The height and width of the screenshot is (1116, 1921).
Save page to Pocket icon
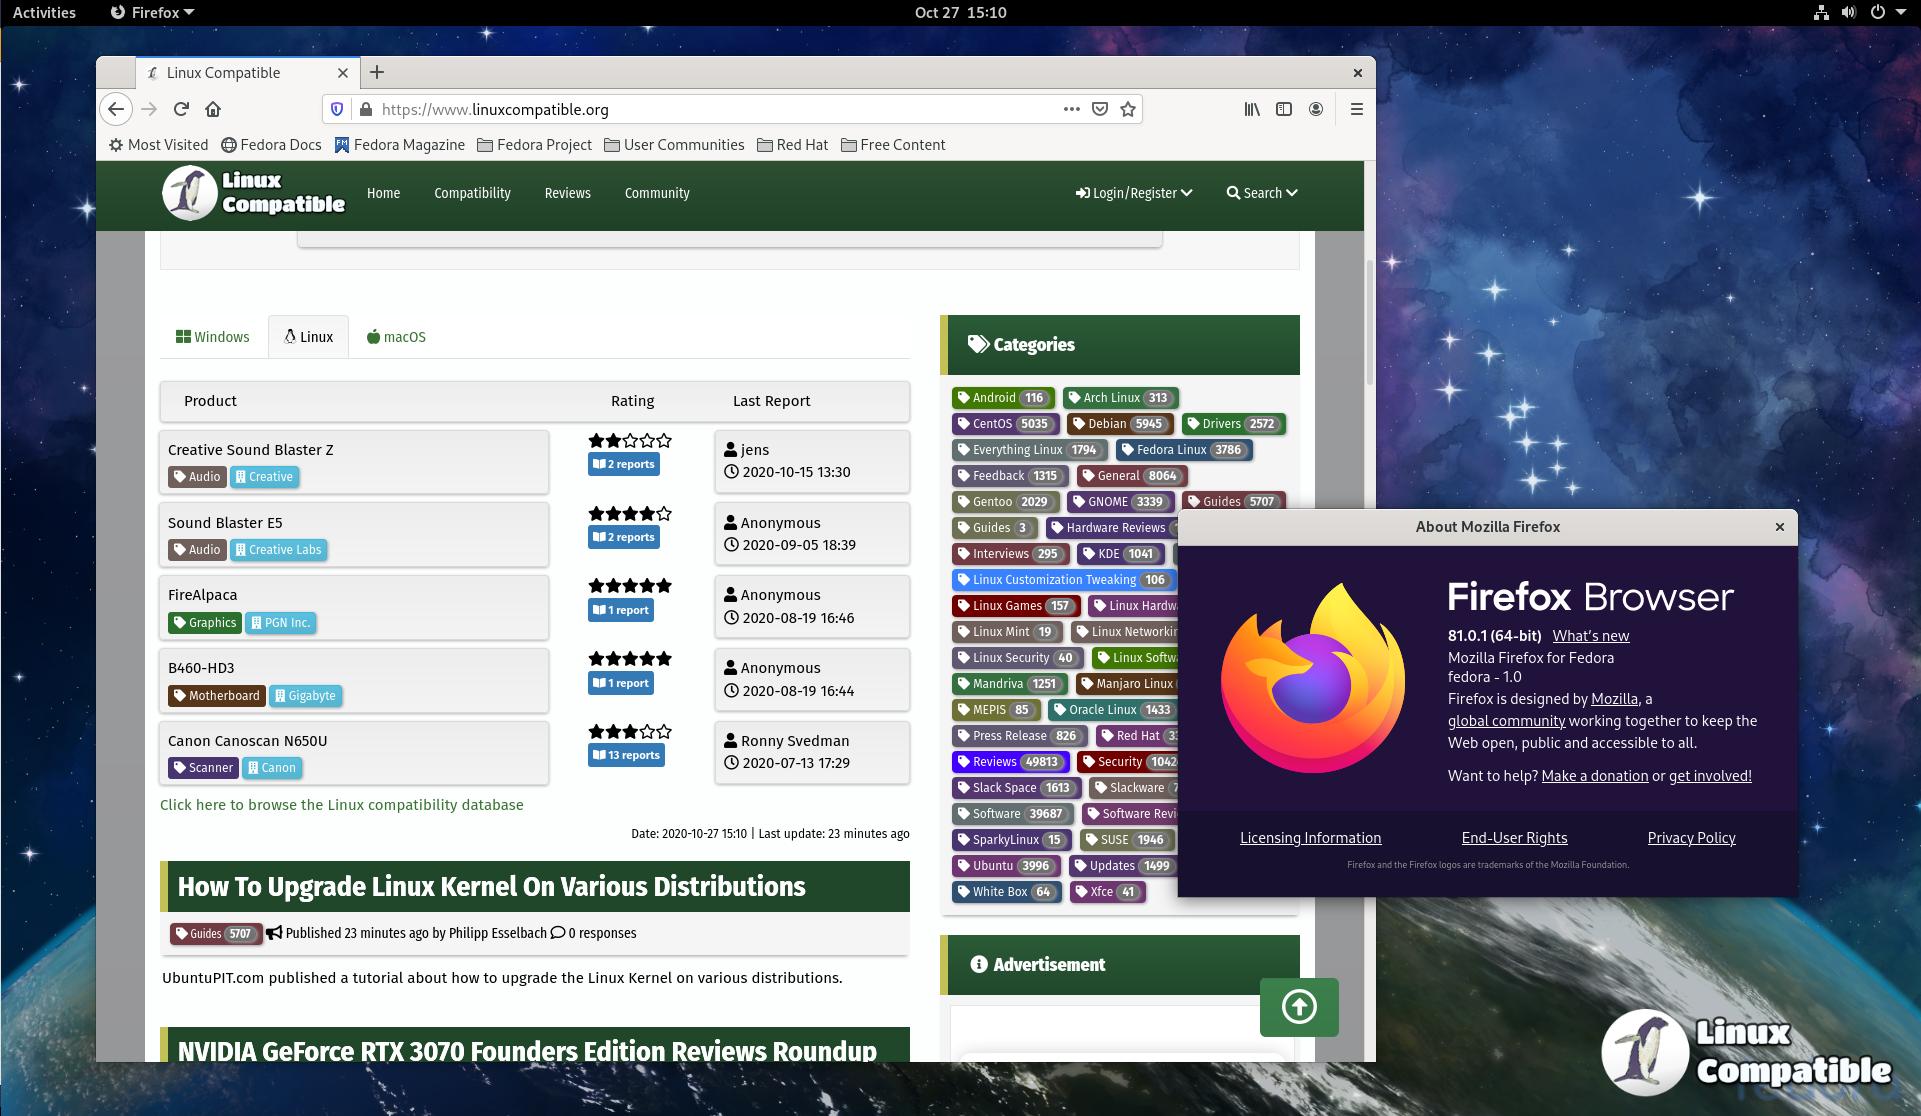pyautogui.click(x=1100, y=109)
